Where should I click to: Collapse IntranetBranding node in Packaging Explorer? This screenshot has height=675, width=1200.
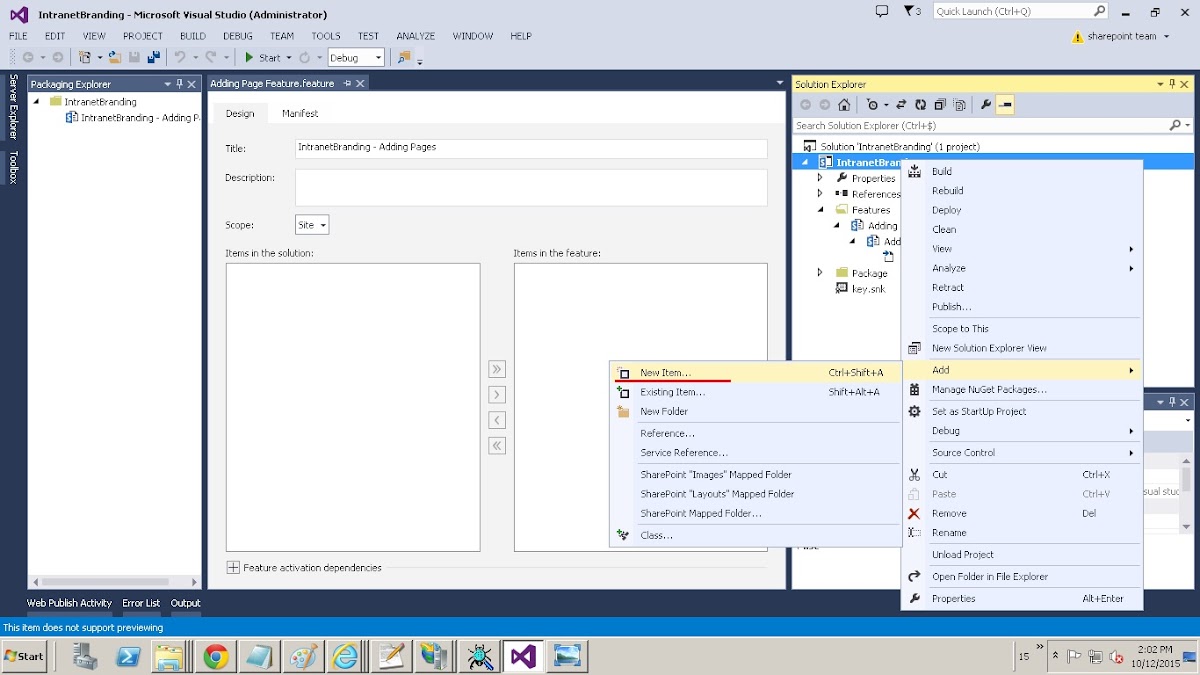(x=37, y=102)
